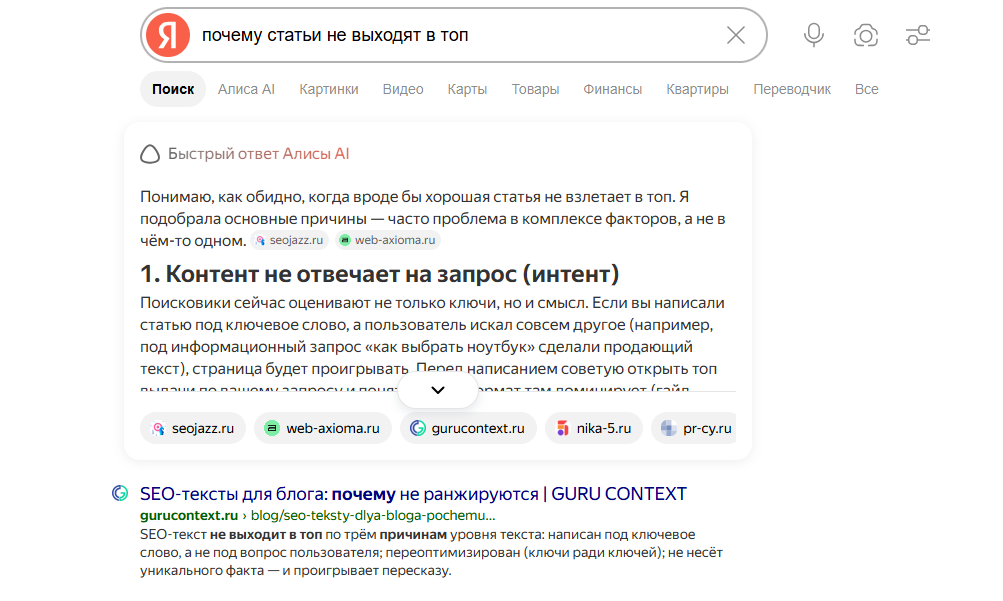Image resolution: width=1003 pixels, height=601 pixels.
Task: Open image search via the camera icon
Action: click(865, 35)
